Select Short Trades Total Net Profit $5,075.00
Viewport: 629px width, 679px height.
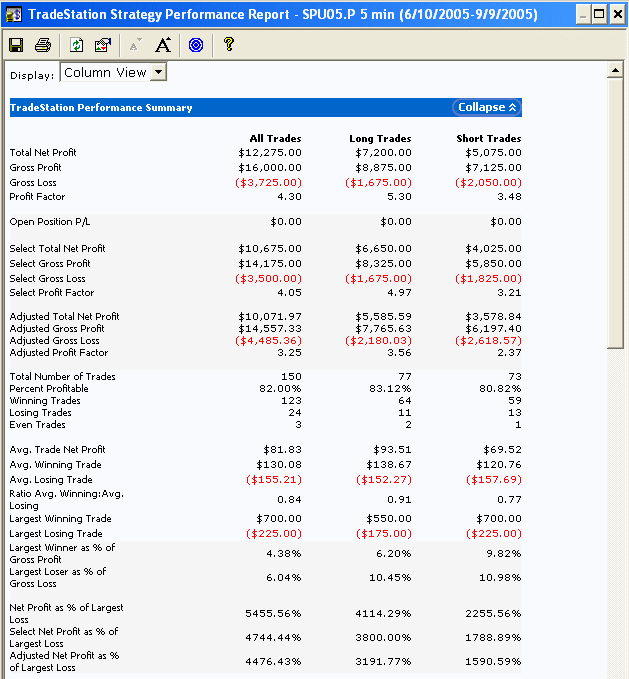click(494, 153)
